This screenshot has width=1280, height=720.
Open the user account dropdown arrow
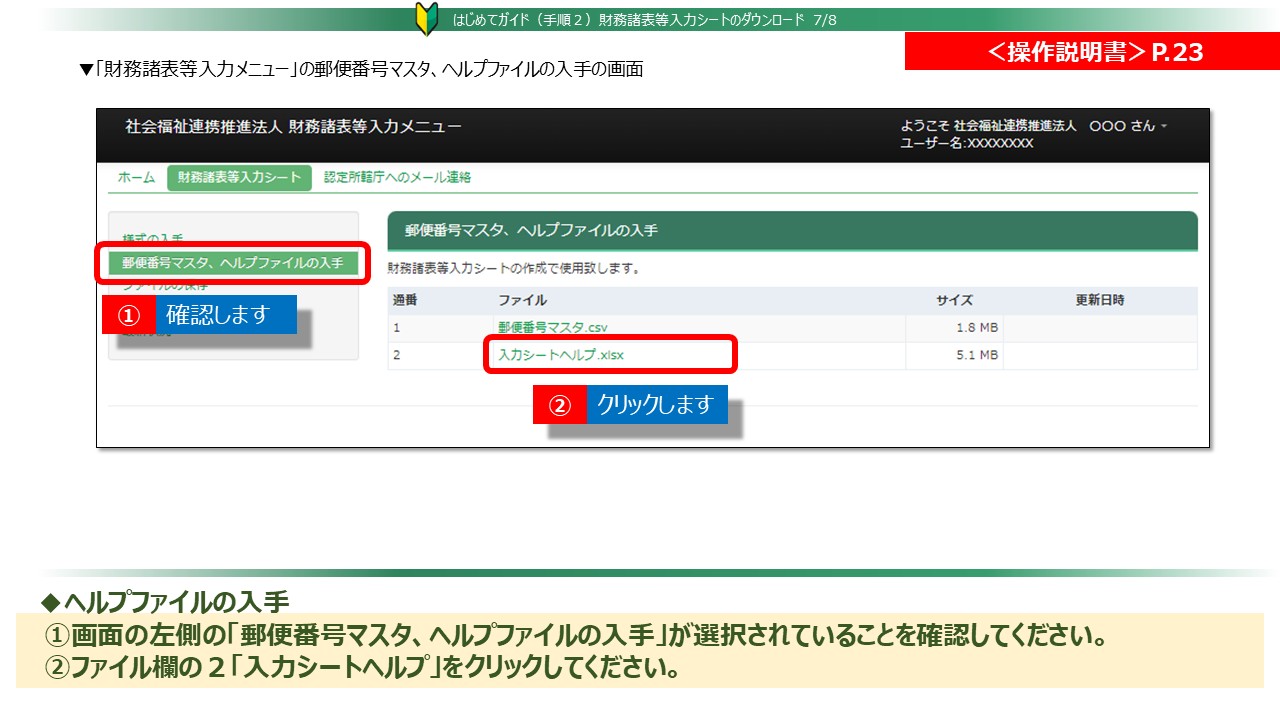(1164, 126)
